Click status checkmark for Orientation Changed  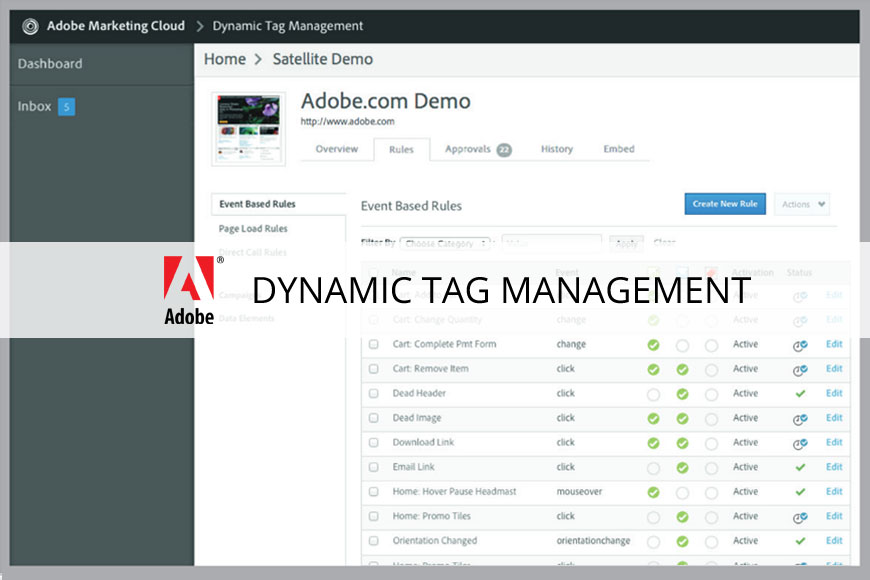point(800,541)
